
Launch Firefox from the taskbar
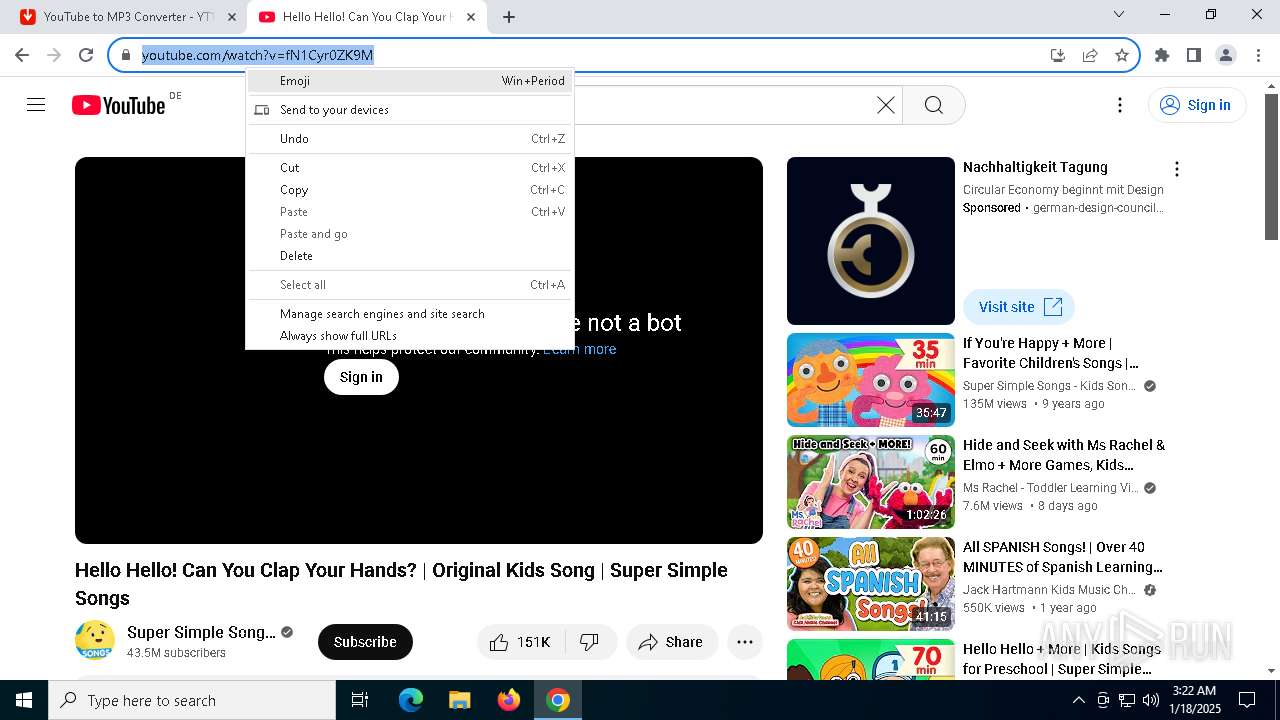[509, 700]
